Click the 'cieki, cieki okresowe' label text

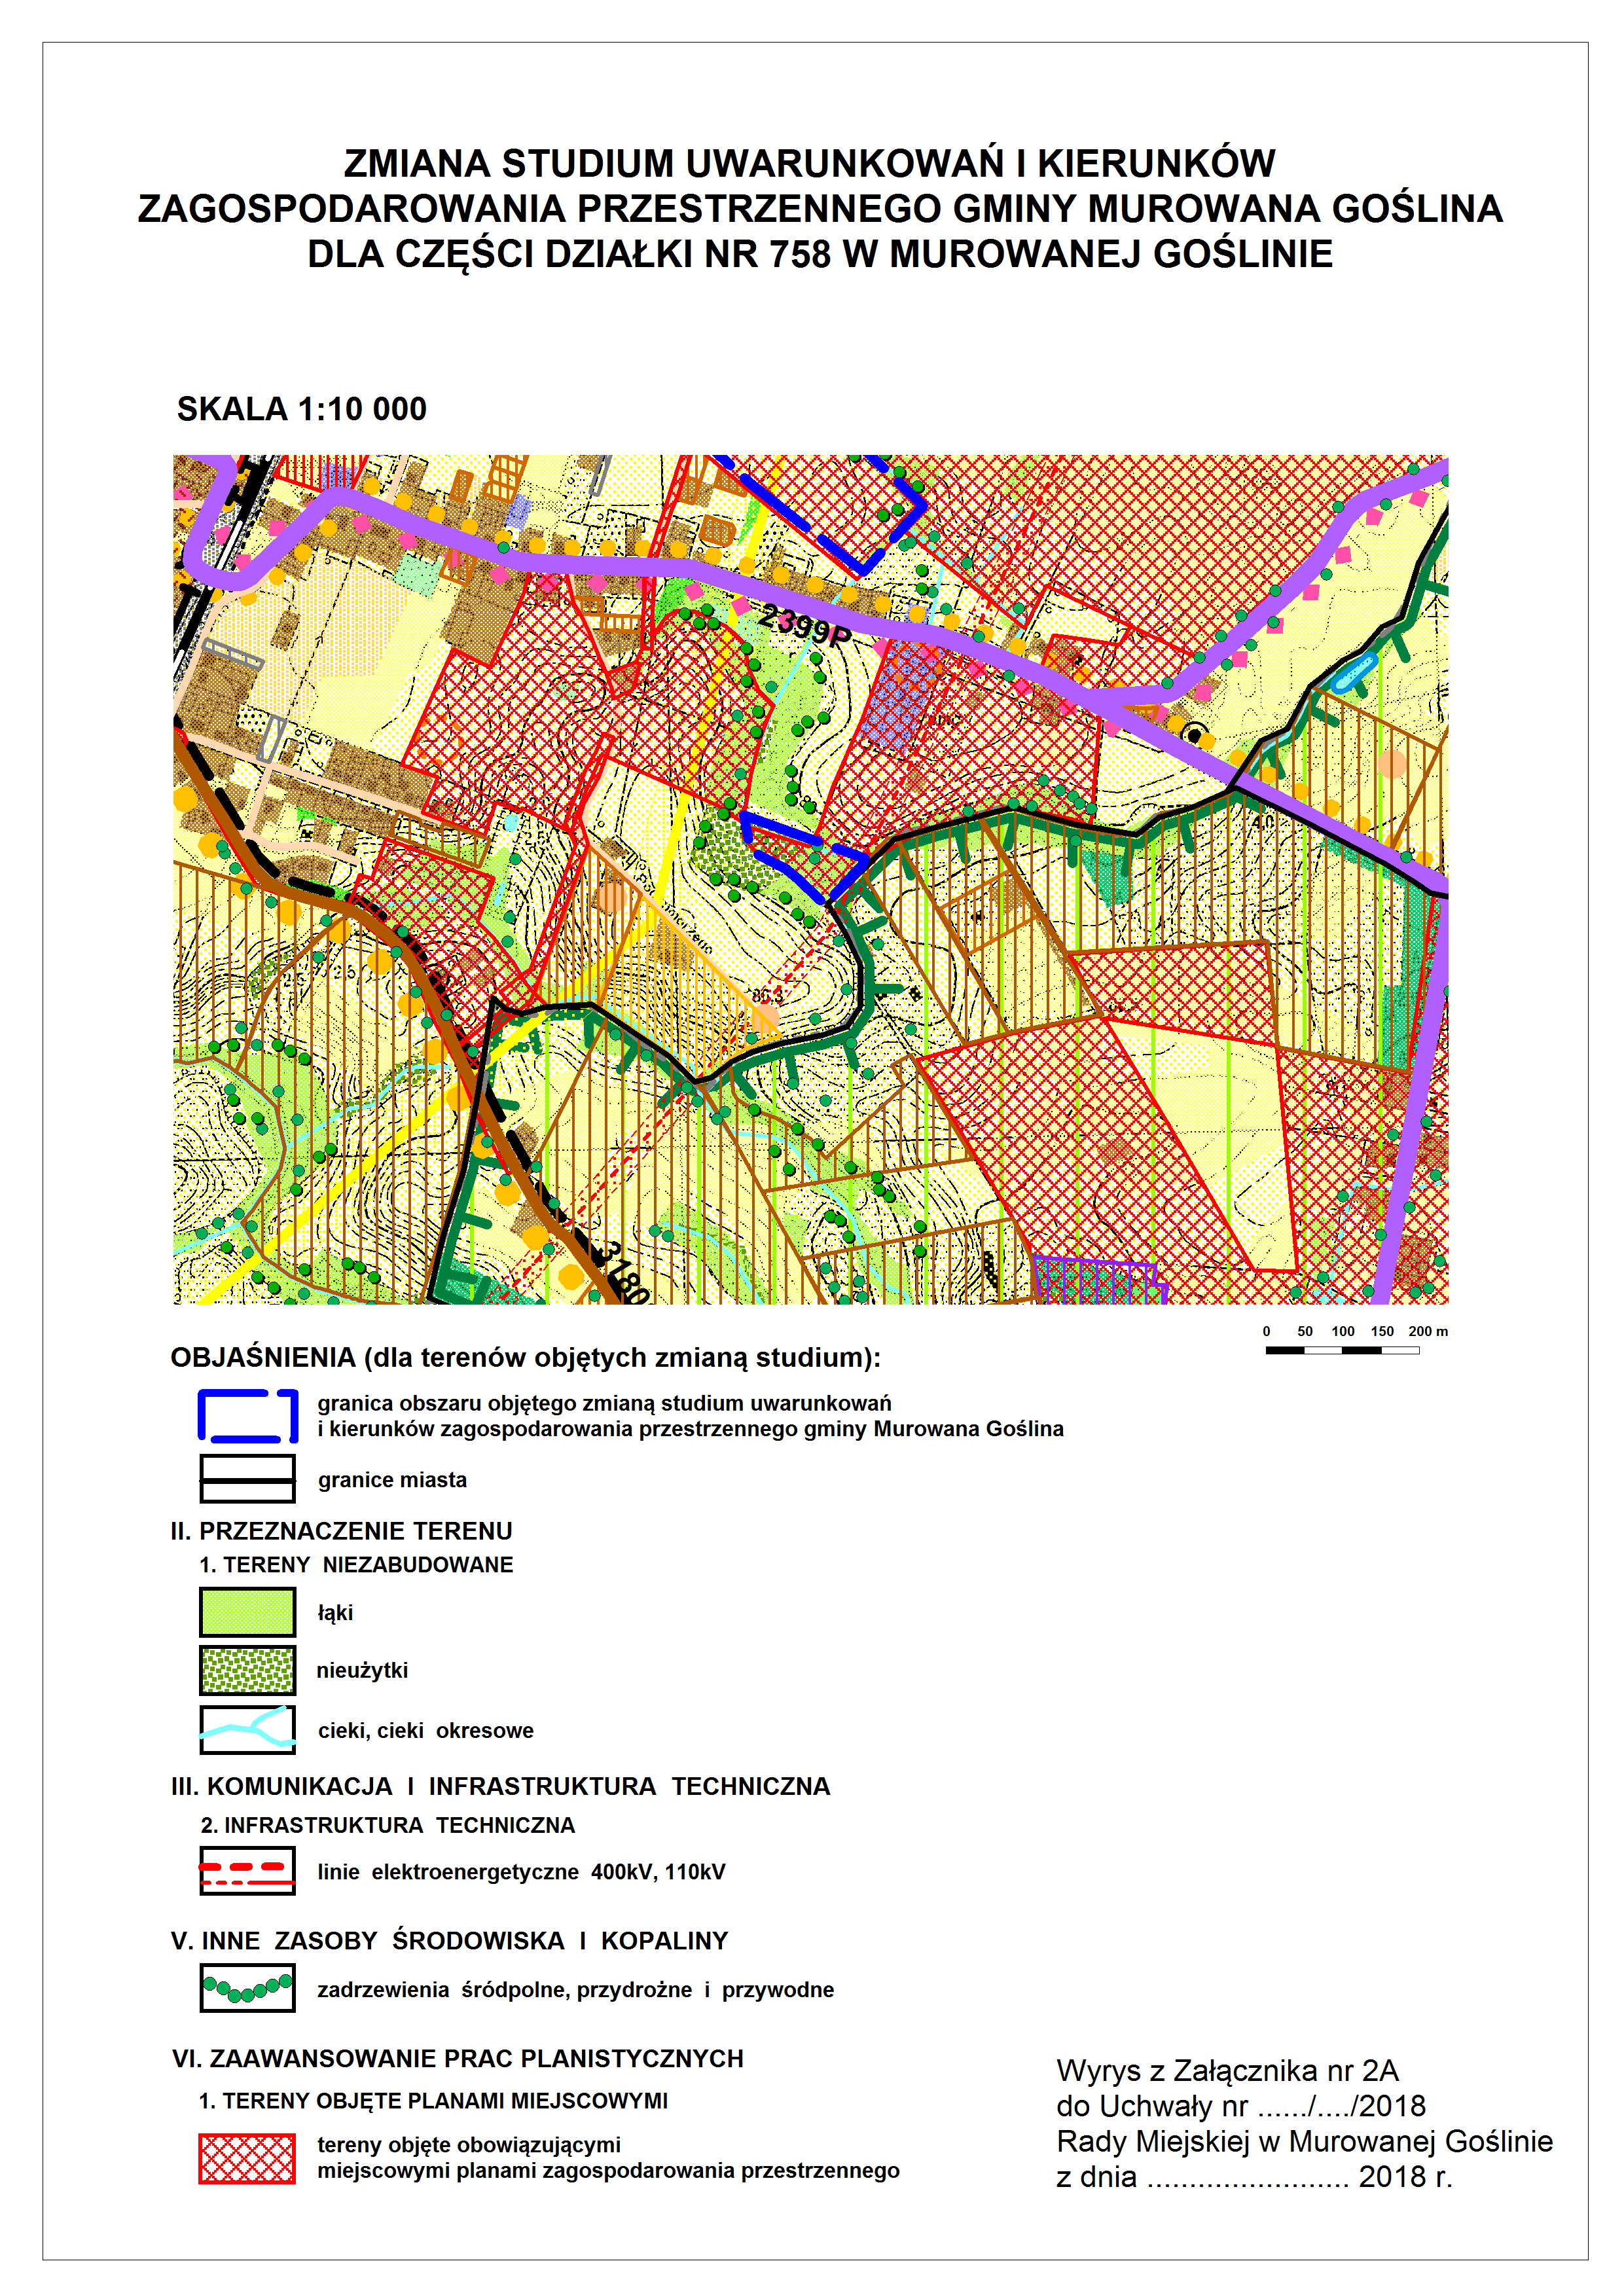coord(426,1730)
